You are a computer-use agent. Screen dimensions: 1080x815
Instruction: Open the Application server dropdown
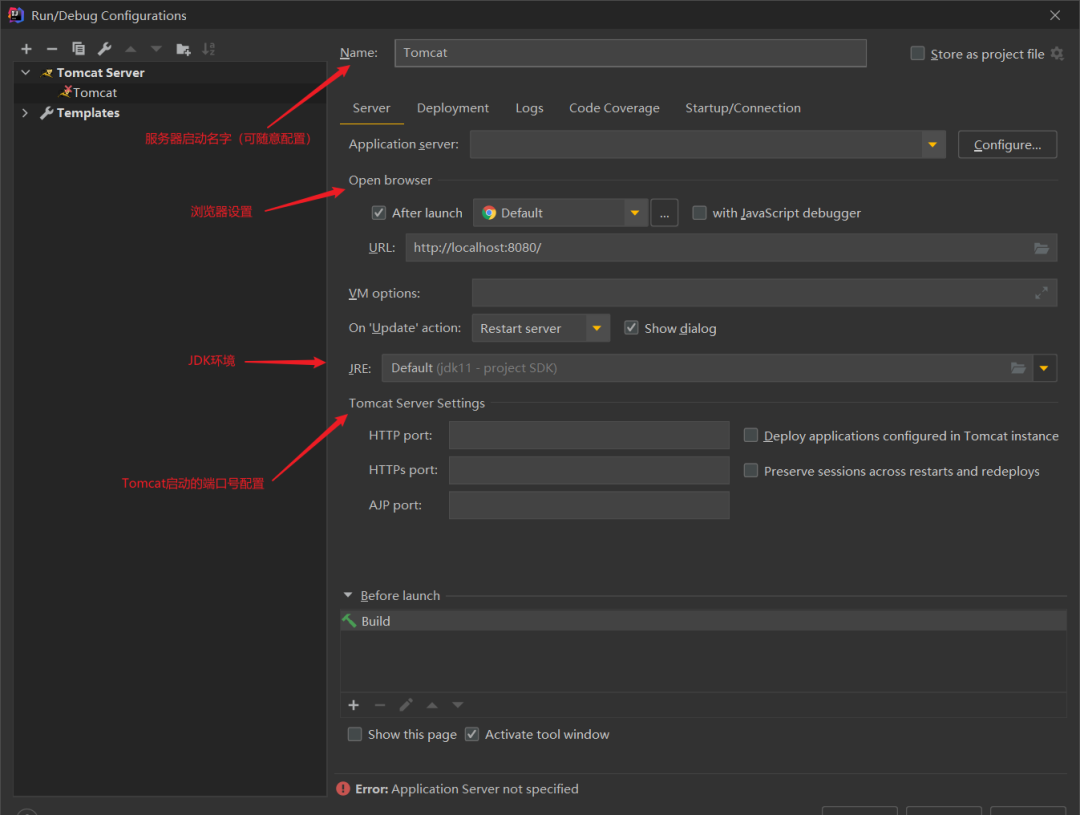(x=933, y=145)
